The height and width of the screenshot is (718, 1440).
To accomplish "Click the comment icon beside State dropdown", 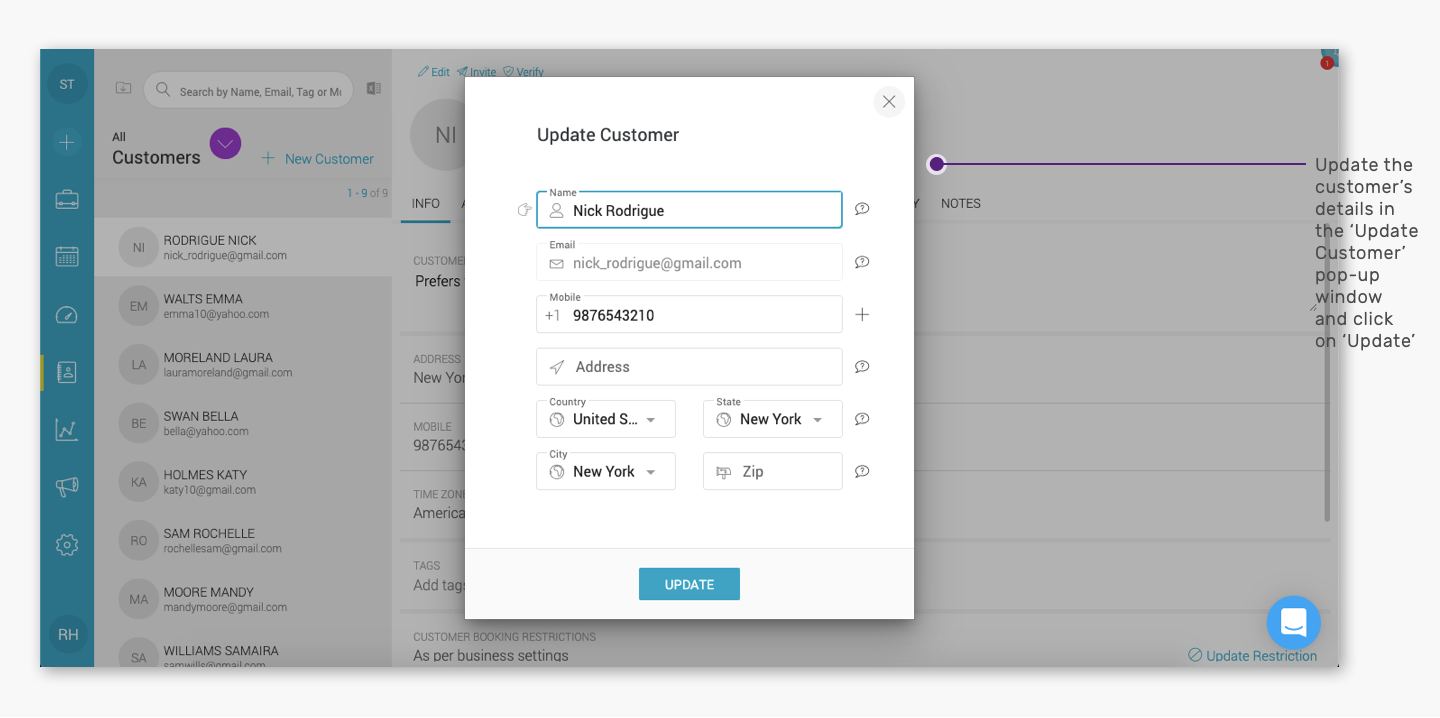I will coord(862,419).
